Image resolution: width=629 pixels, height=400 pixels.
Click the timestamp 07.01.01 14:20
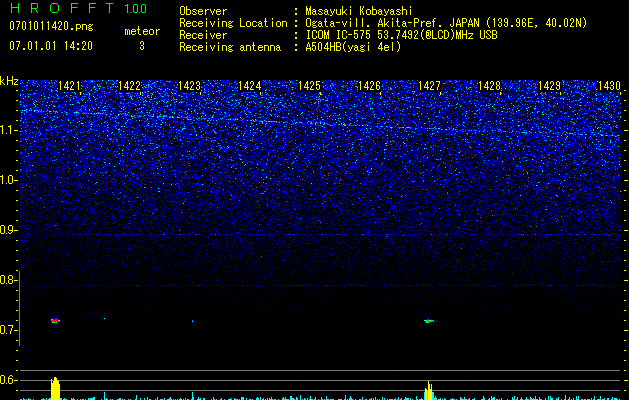coord(51,46)
